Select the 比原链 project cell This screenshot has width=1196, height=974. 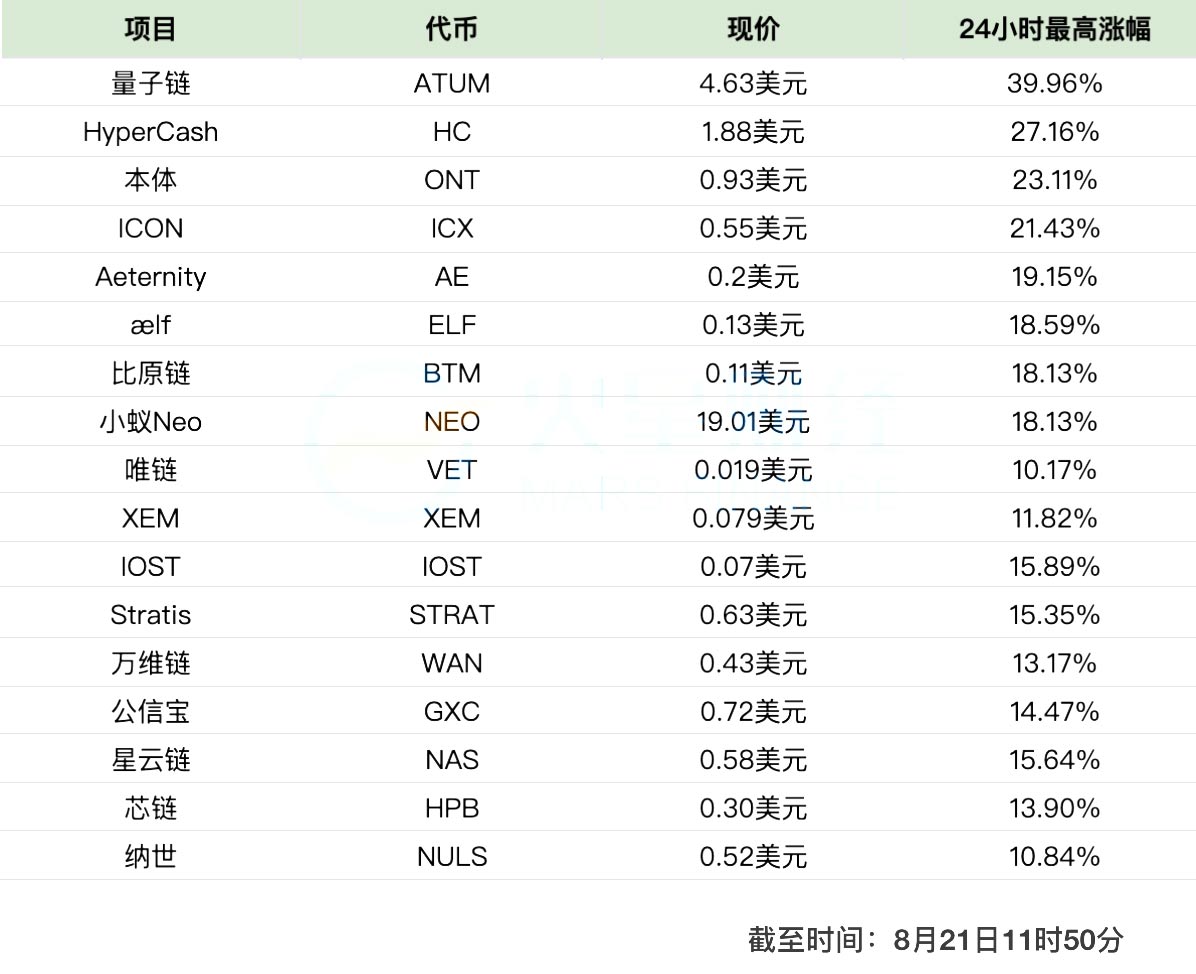[150, 373]
